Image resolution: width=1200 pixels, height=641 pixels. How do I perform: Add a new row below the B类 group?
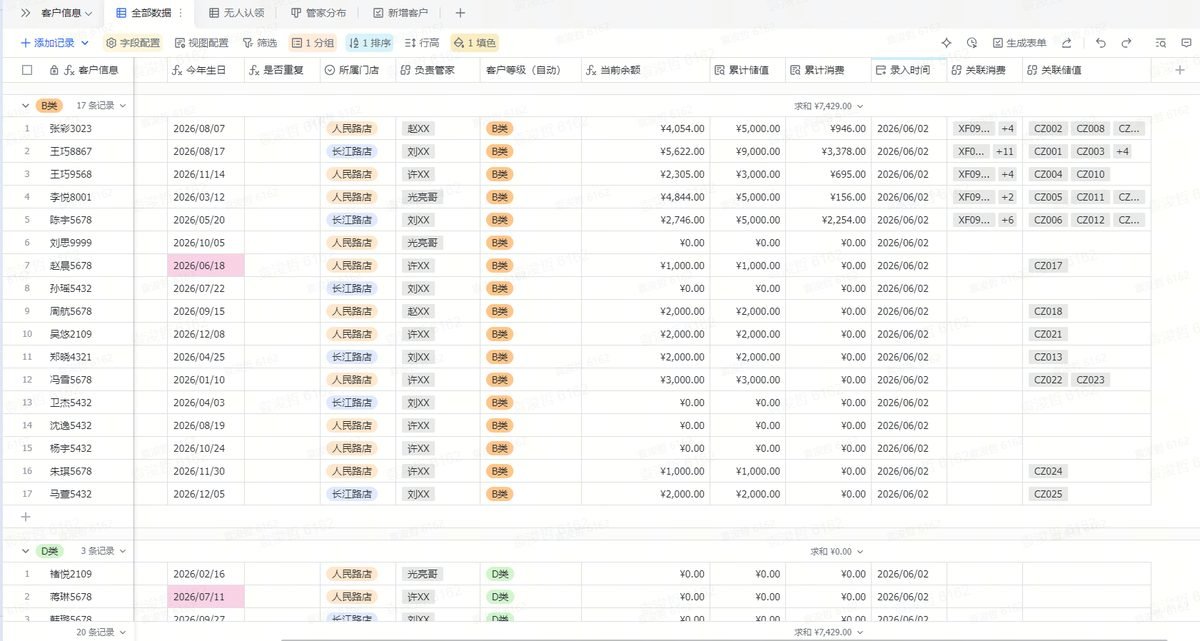pyautogui.click(x=26, y=517)
